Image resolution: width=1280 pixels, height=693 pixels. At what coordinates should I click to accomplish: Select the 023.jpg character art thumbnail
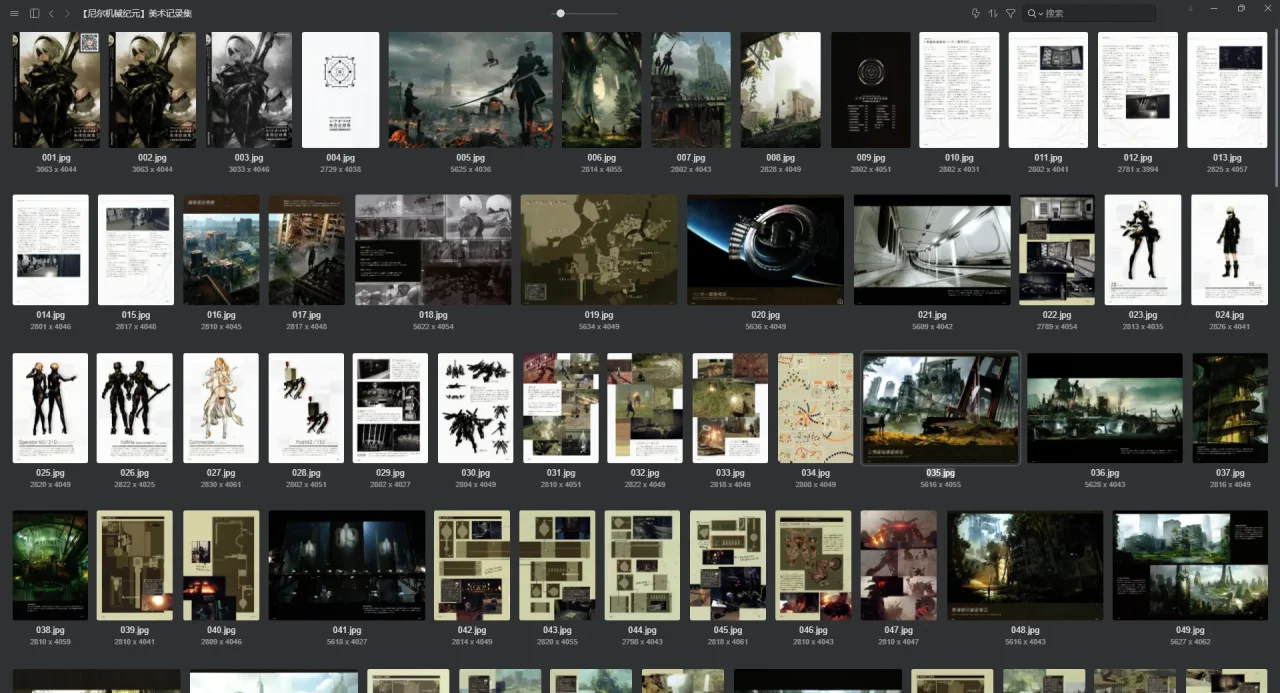click(1143, 250)
